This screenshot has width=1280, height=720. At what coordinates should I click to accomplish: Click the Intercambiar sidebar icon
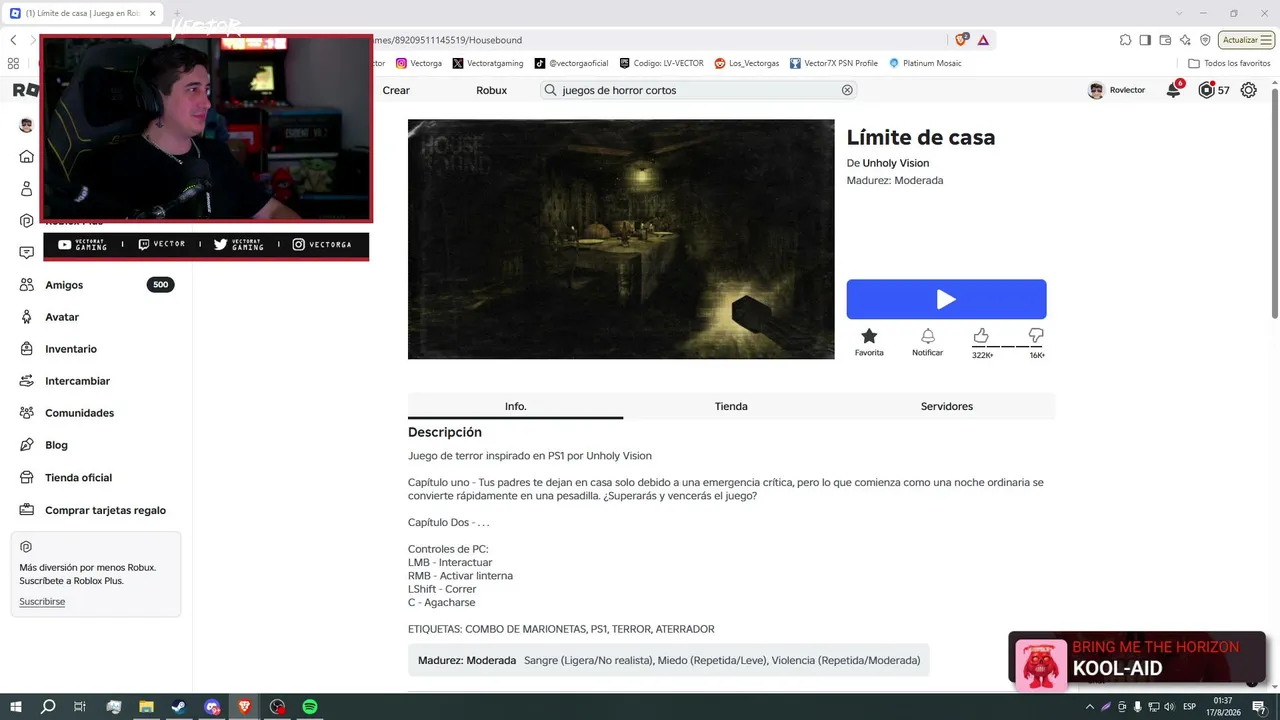[26, 381]
